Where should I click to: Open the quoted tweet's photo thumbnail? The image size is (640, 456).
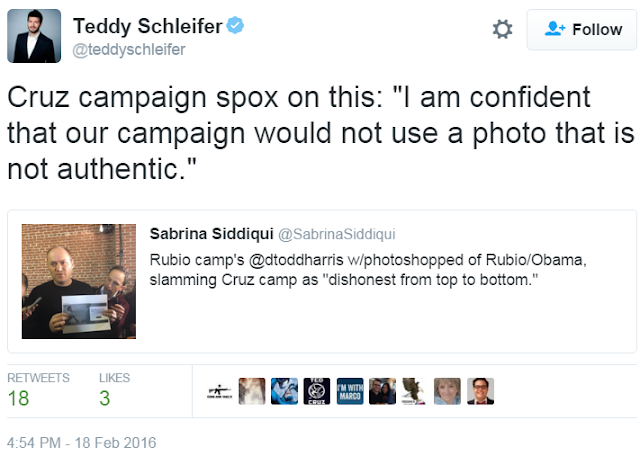(x=79, y=281)
